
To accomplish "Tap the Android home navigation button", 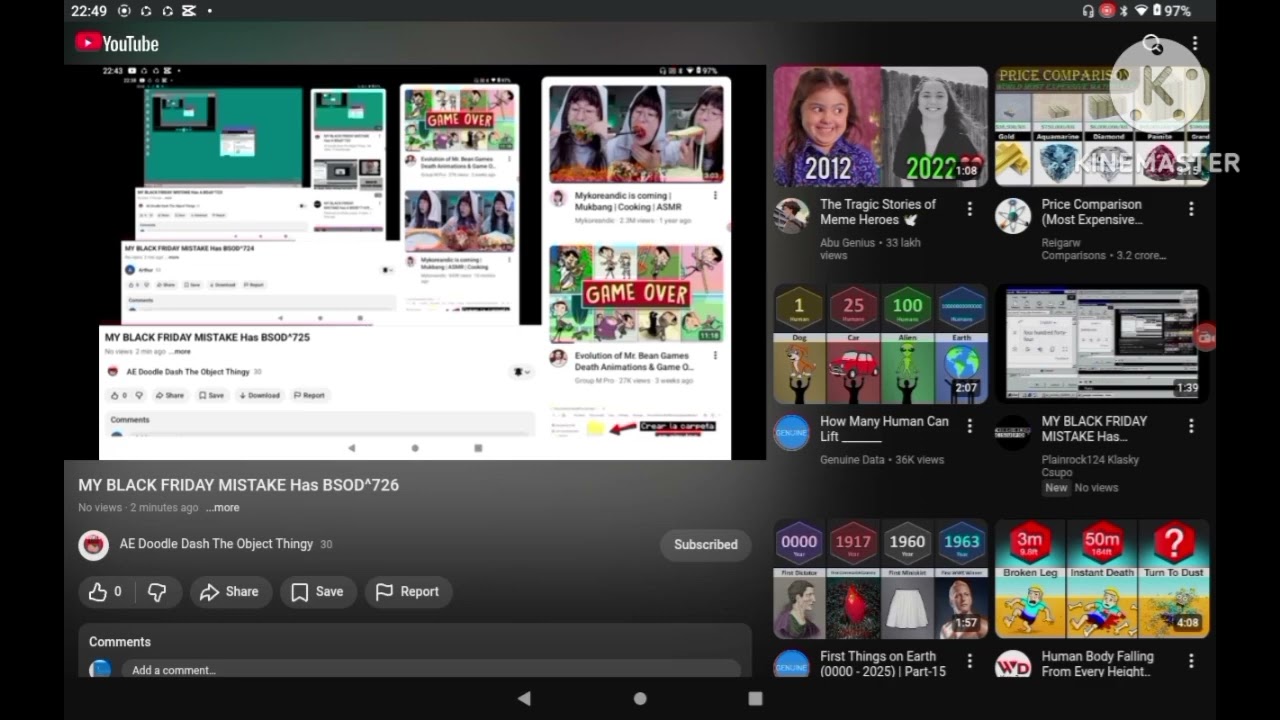I will [x=640, y=699].
